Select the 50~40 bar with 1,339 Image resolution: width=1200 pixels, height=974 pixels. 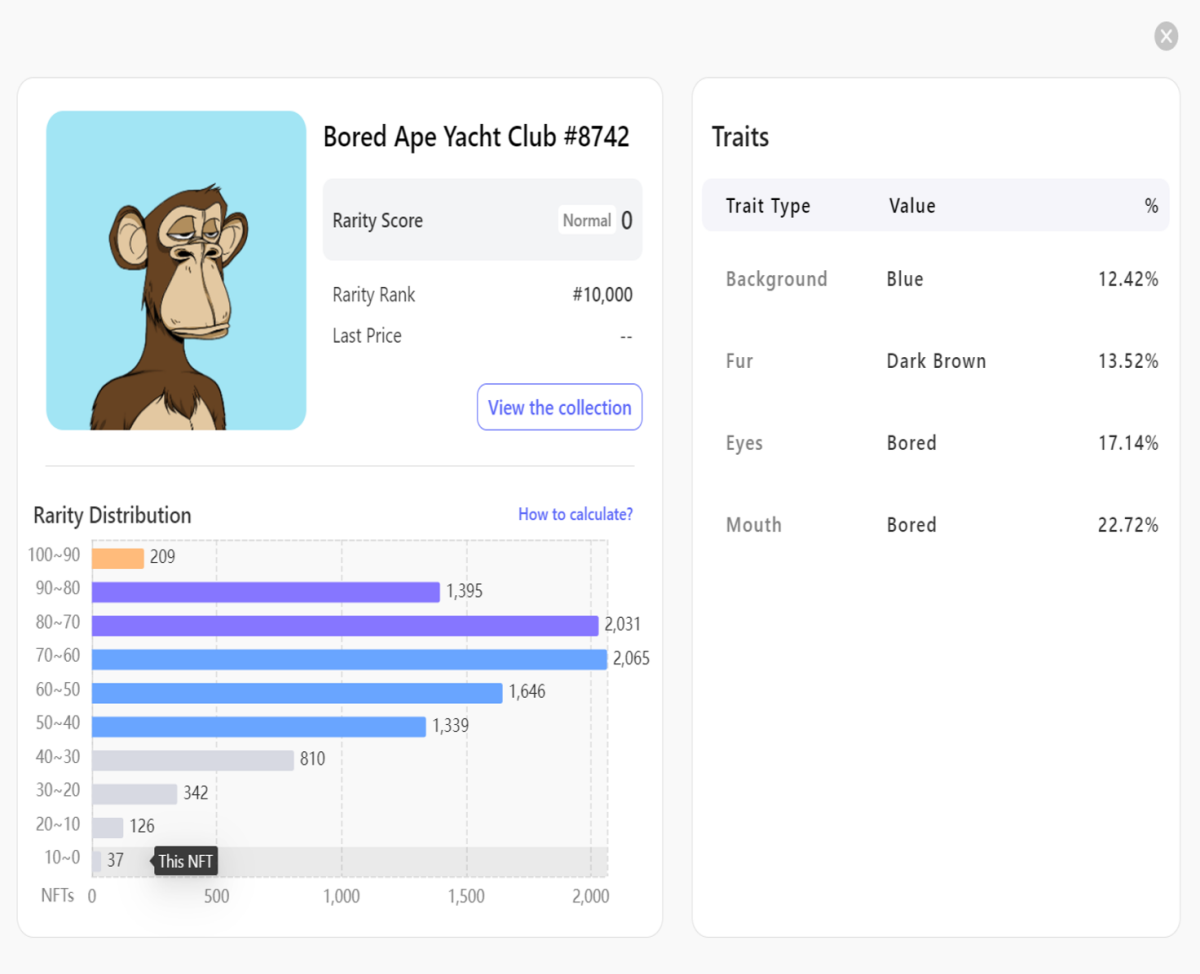pyautogui.click(x=259, y=726)
